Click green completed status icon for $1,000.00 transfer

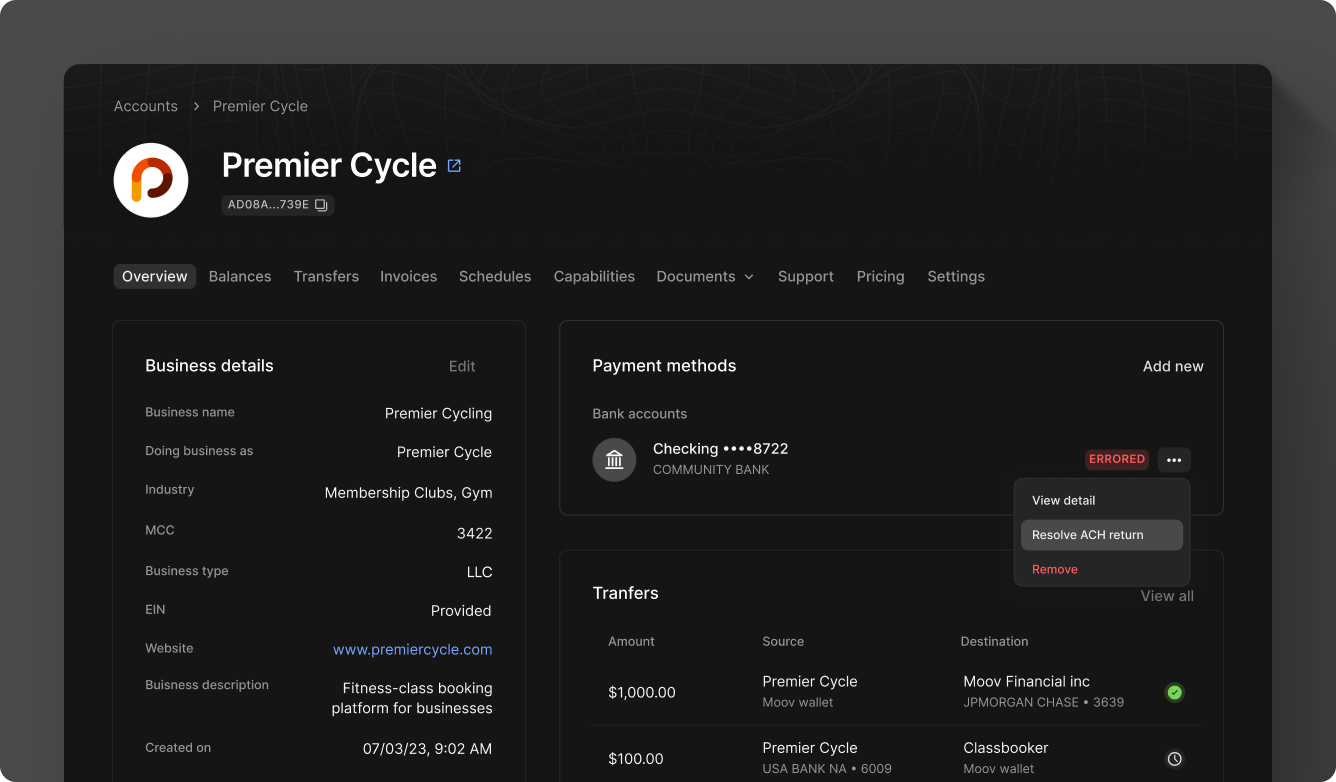1175,692
